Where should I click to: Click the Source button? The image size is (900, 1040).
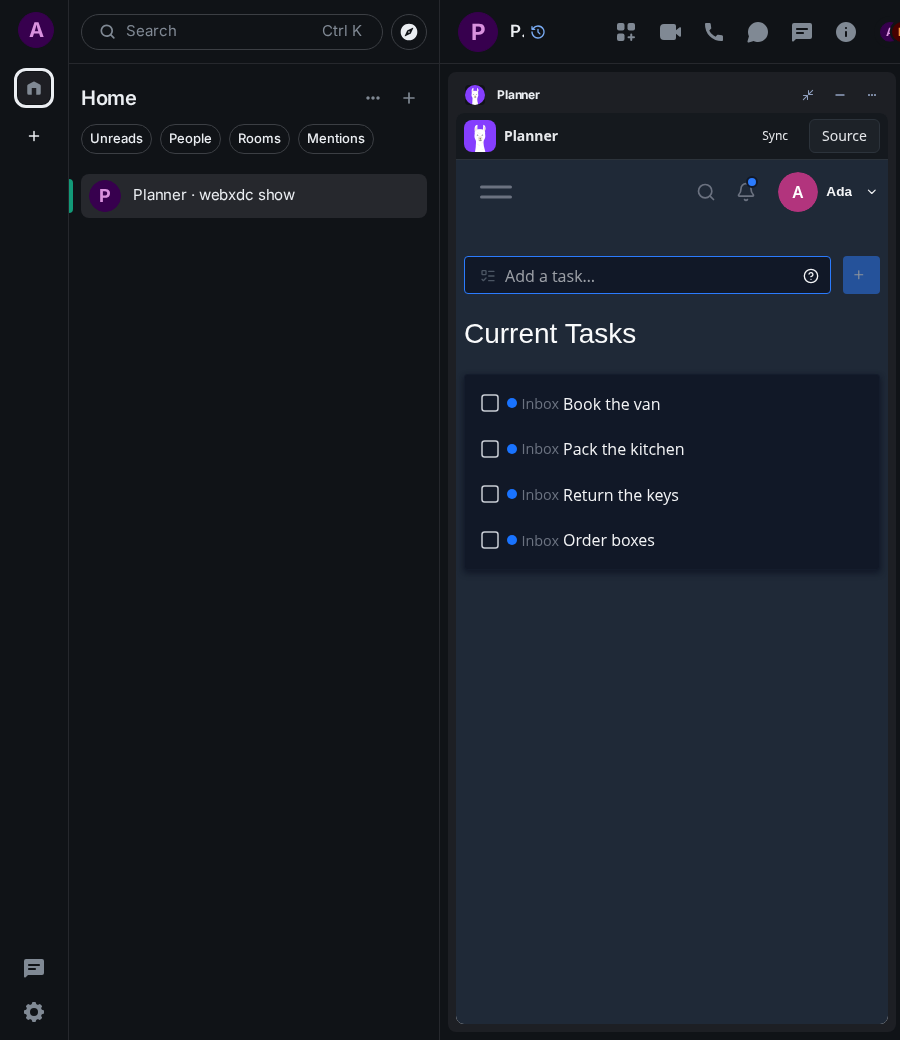[844, 136]
